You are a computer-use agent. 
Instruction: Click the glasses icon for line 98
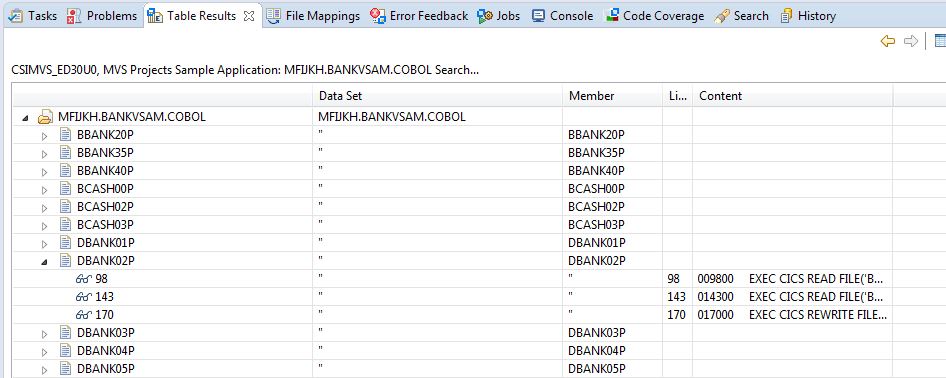(x=83, y=279)
